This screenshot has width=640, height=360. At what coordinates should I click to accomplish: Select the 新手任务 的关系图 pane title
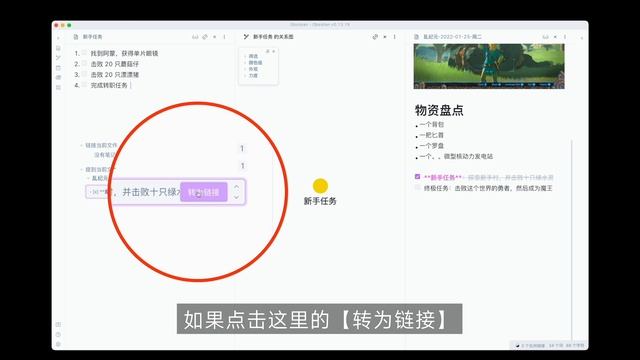point(273,37)
